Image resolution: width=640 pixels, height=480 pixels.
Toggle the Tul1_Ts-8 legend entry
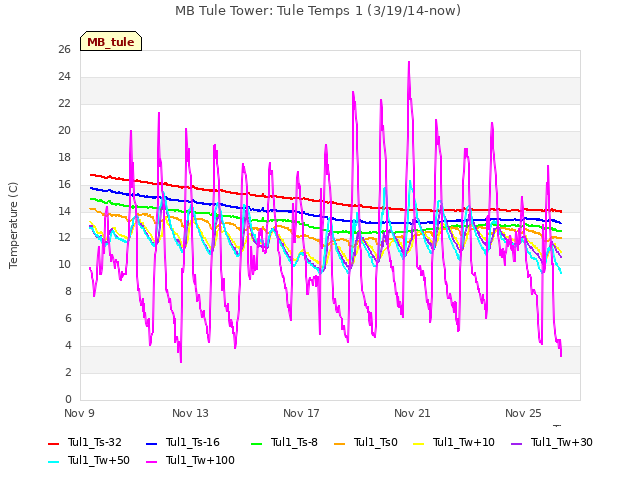click(284, 442)
